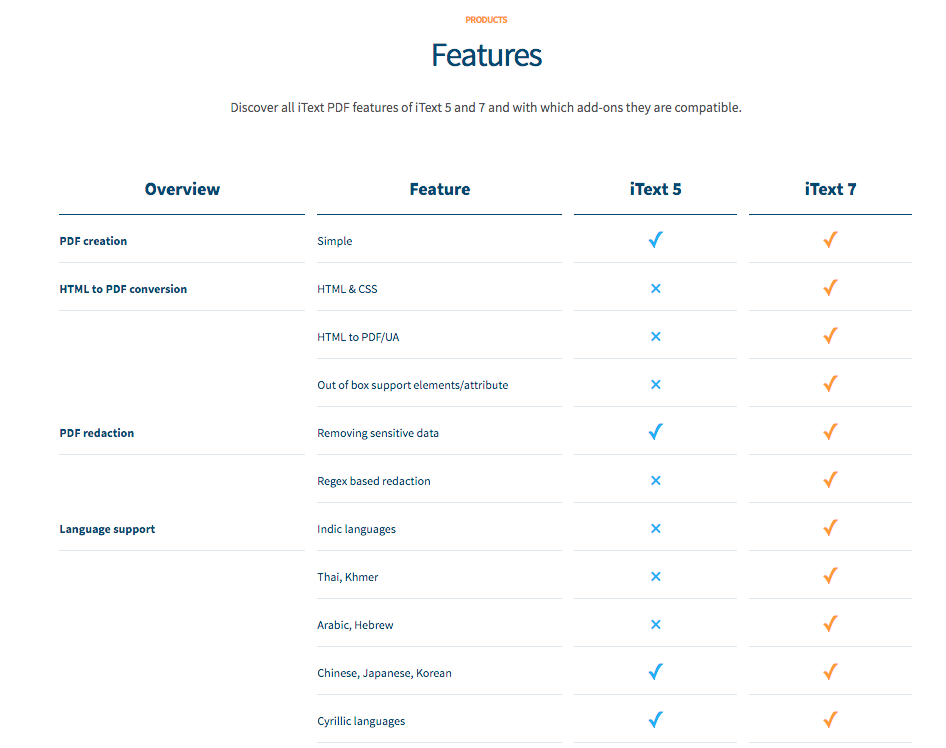Click iText 7 orange checkmark for HTML & CSS
Viewport: 946px width, 748px height.
tap(830, 288)
